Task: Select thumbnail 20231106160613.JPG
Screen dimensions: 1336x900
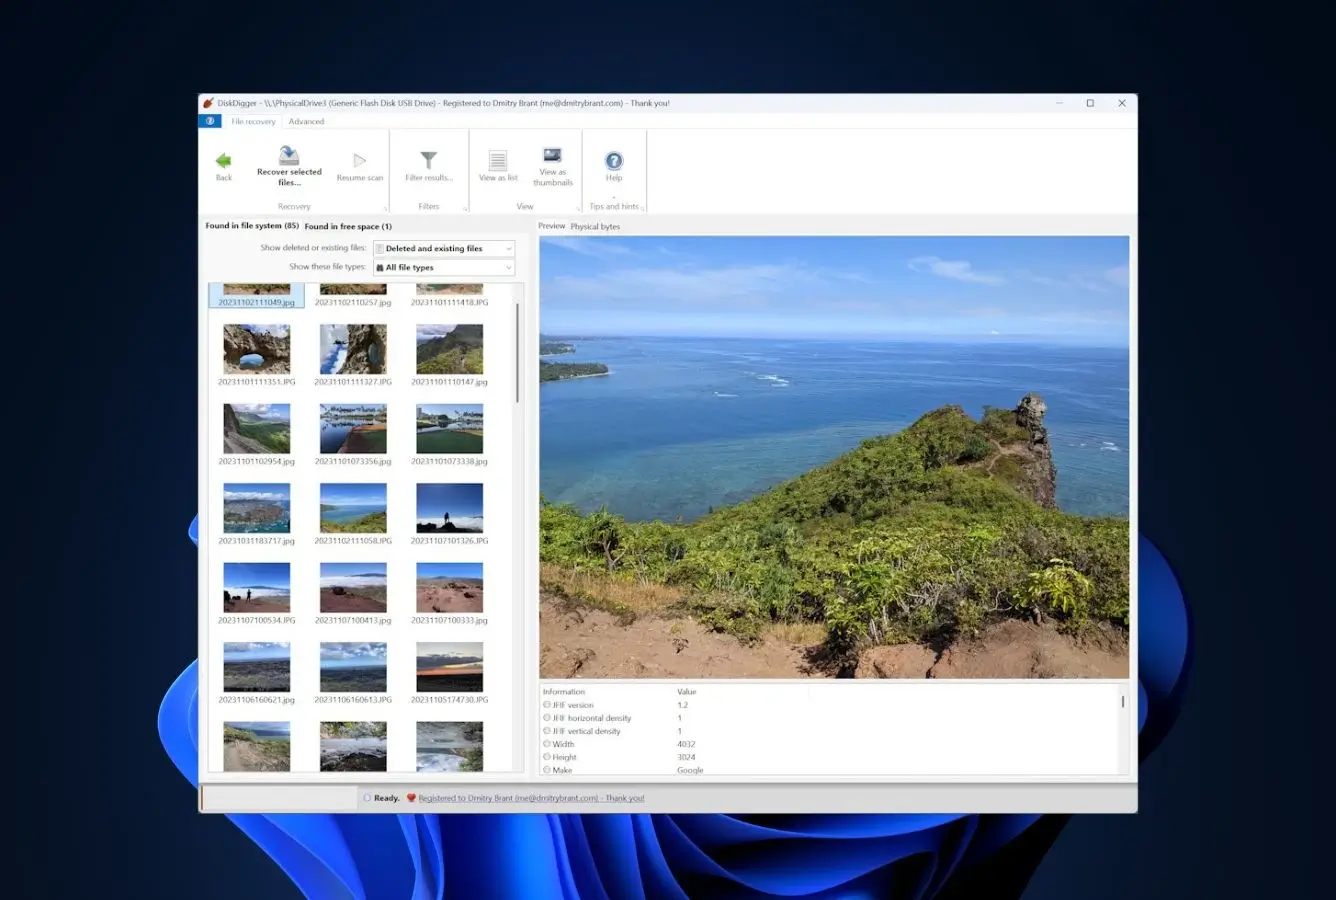Action: 353,673
